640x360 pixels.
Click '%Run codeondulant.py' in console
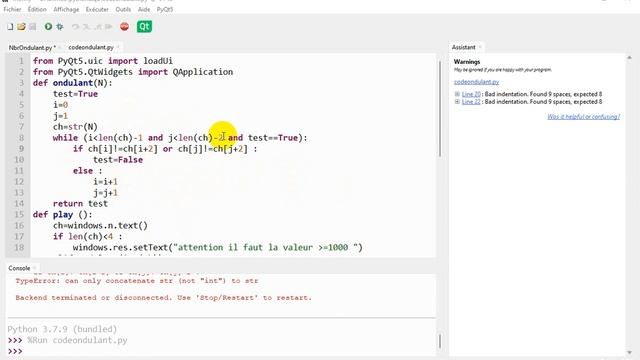coord(77,340)
